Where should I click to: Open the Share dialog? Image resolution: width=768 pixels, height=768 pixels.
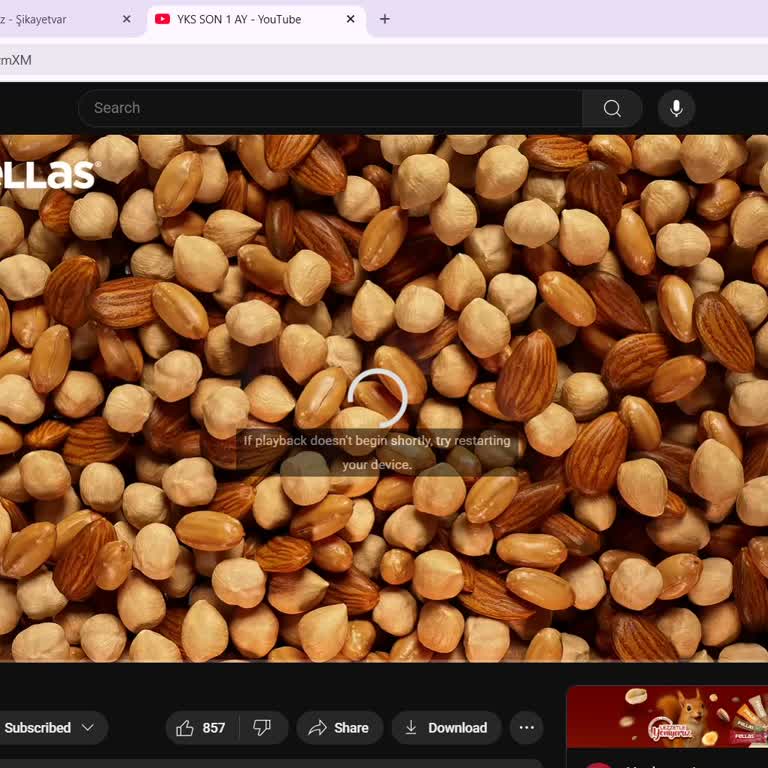click(339, 728)
